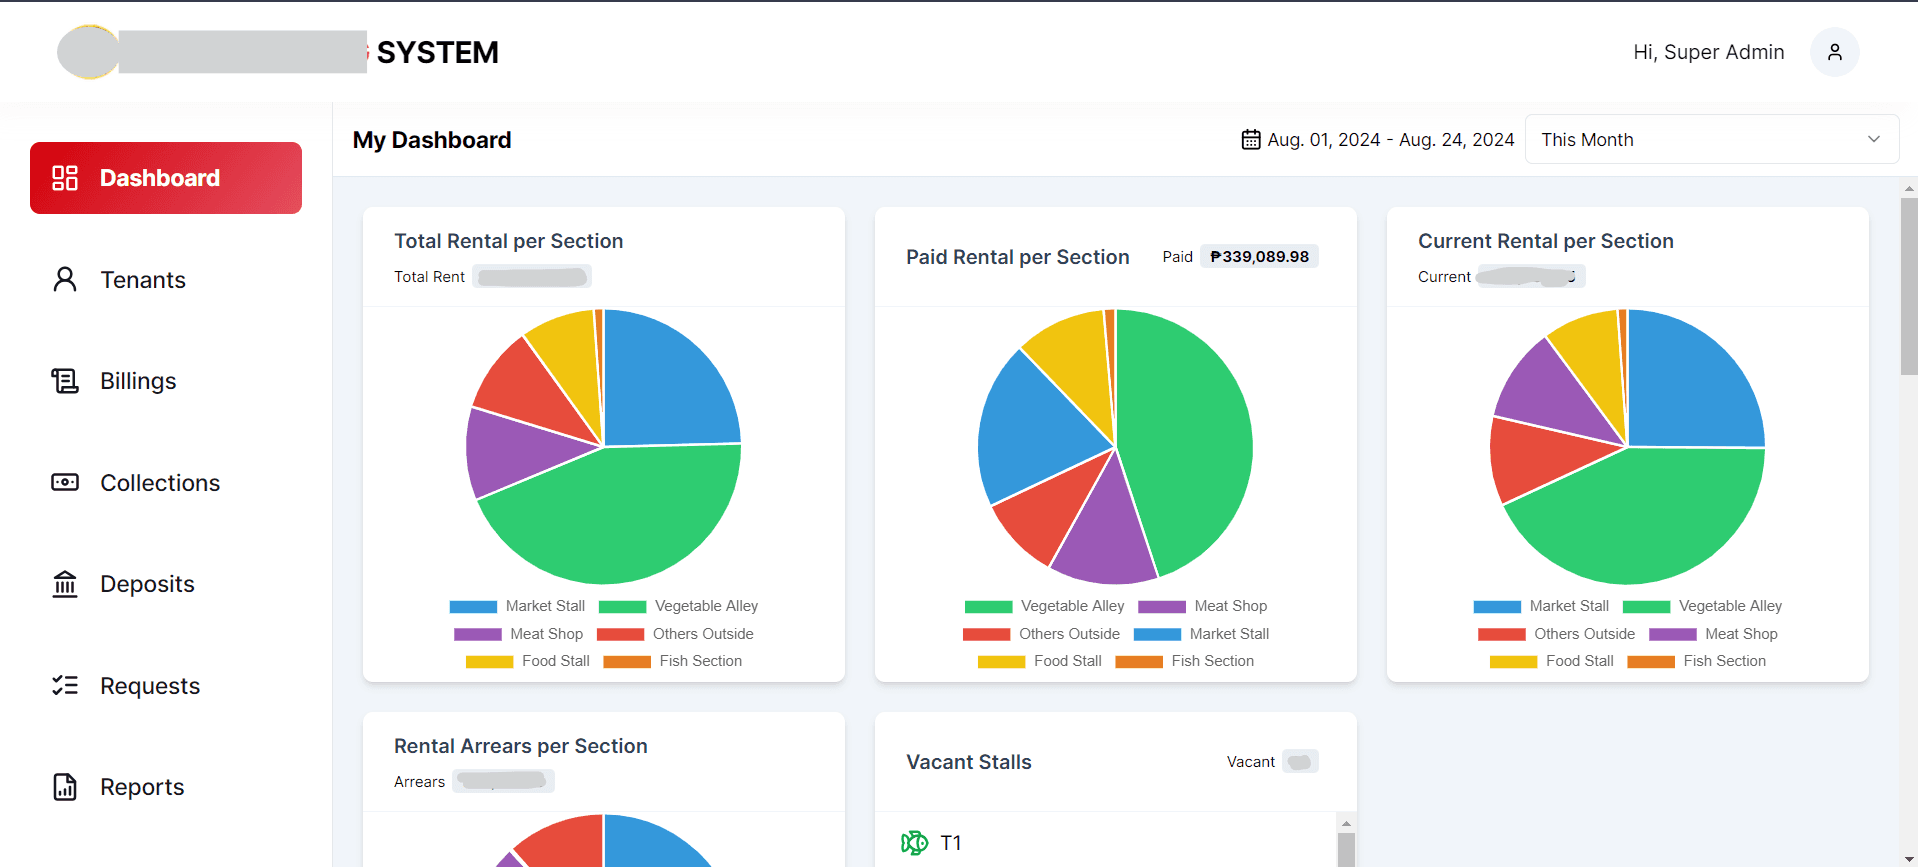
Task: Click the Reports chart file icon
Action: 65,787
